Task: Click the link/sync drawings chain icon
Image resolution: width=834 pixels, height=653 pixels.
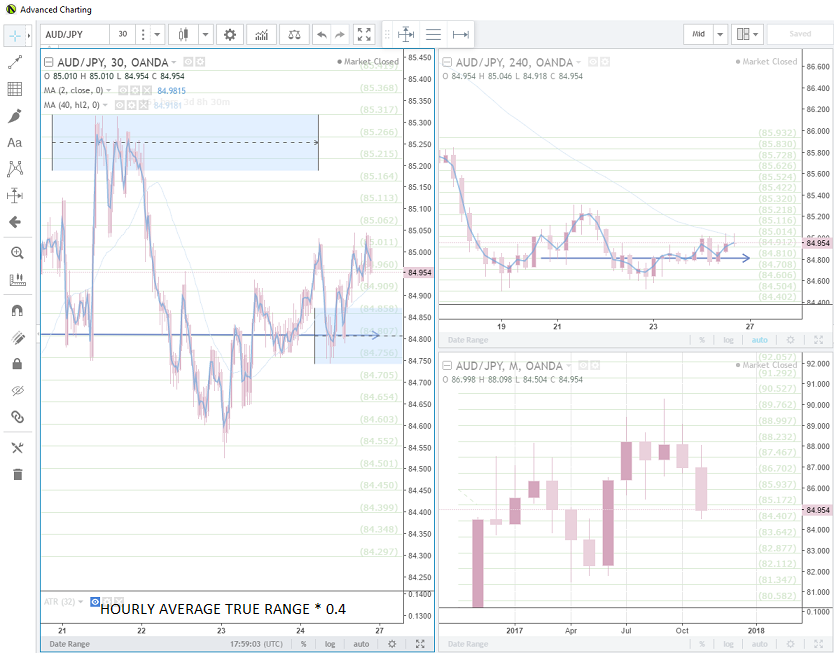Action: pyautogui.click(x=17, y=416)
